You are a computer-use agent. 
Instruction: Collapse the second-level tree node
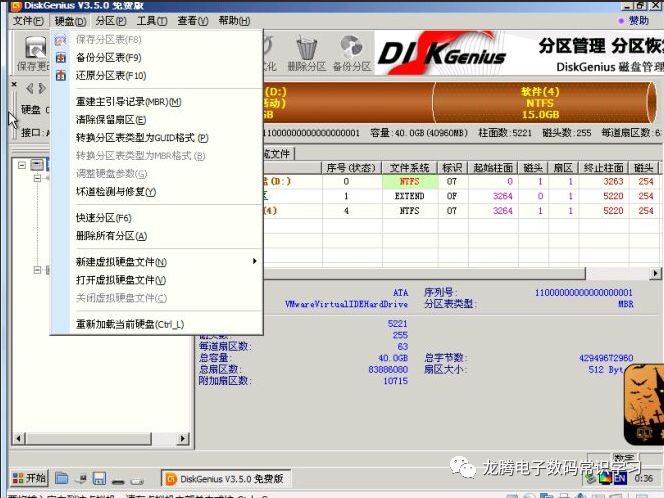coord(37,178)
